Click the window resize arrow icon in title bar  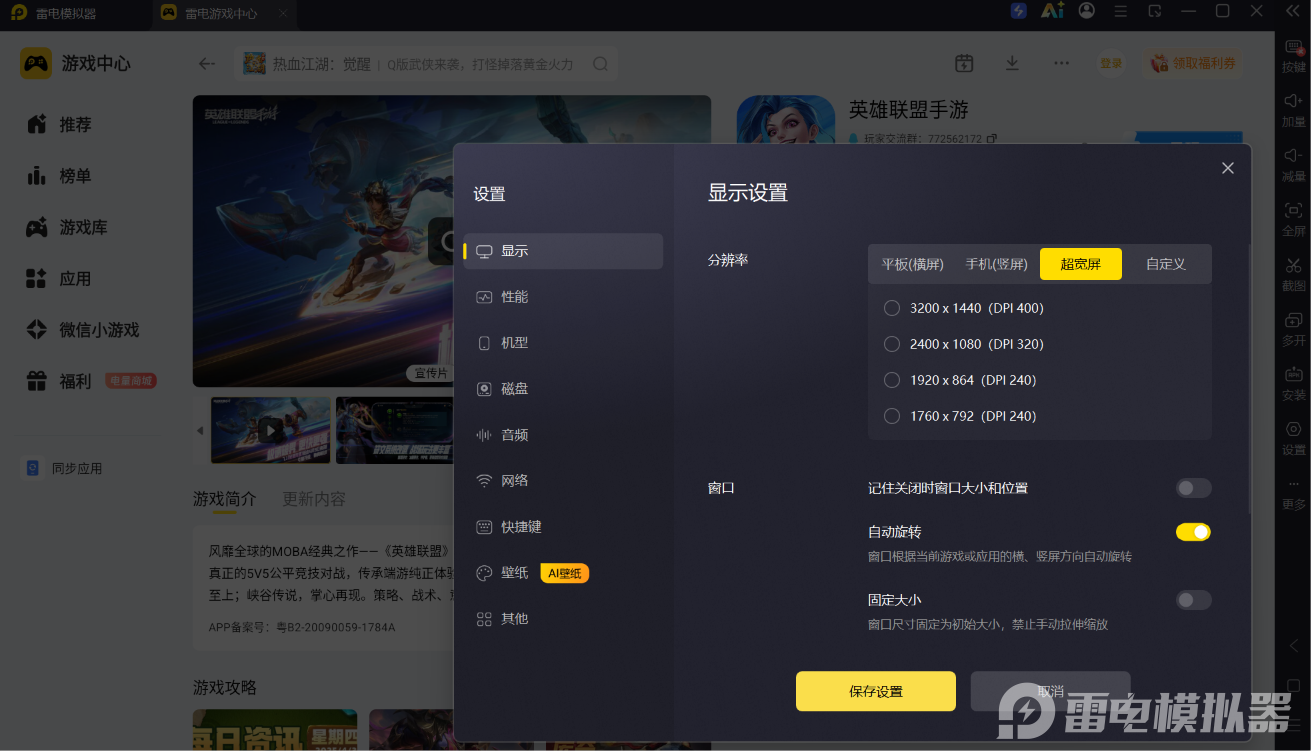(x=1155, y=11)
